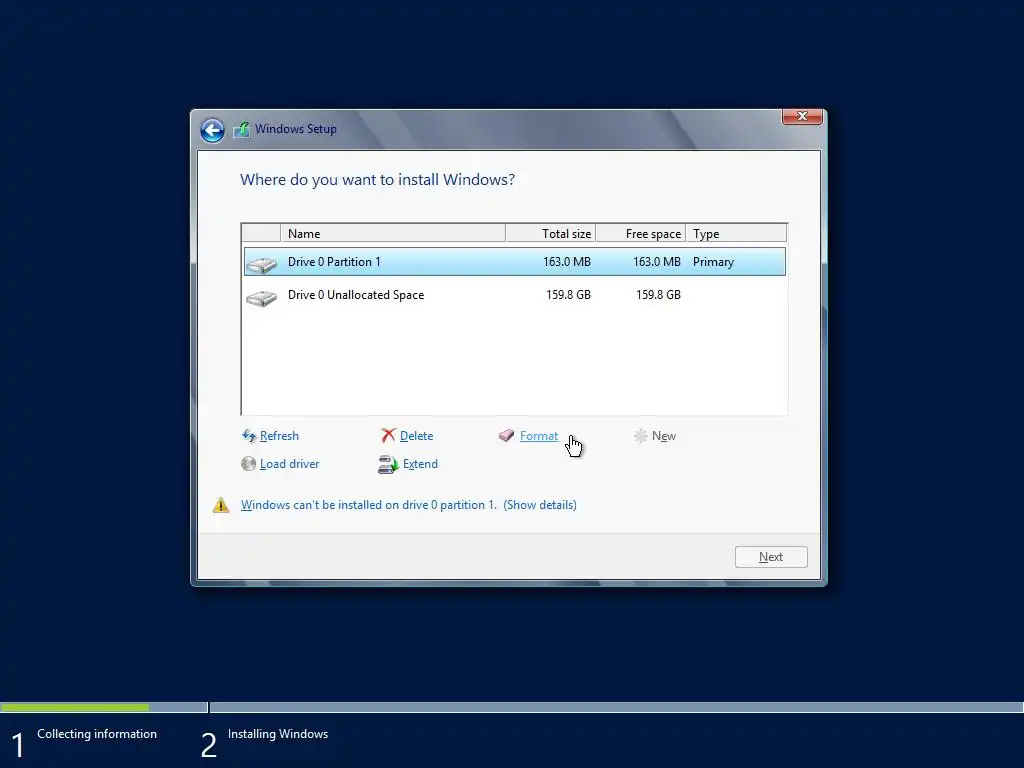Click the Drive 0 Partition 1 disk icon
Screen dimensions: 1024x768
pyautogui.click(x=262, y=264)
